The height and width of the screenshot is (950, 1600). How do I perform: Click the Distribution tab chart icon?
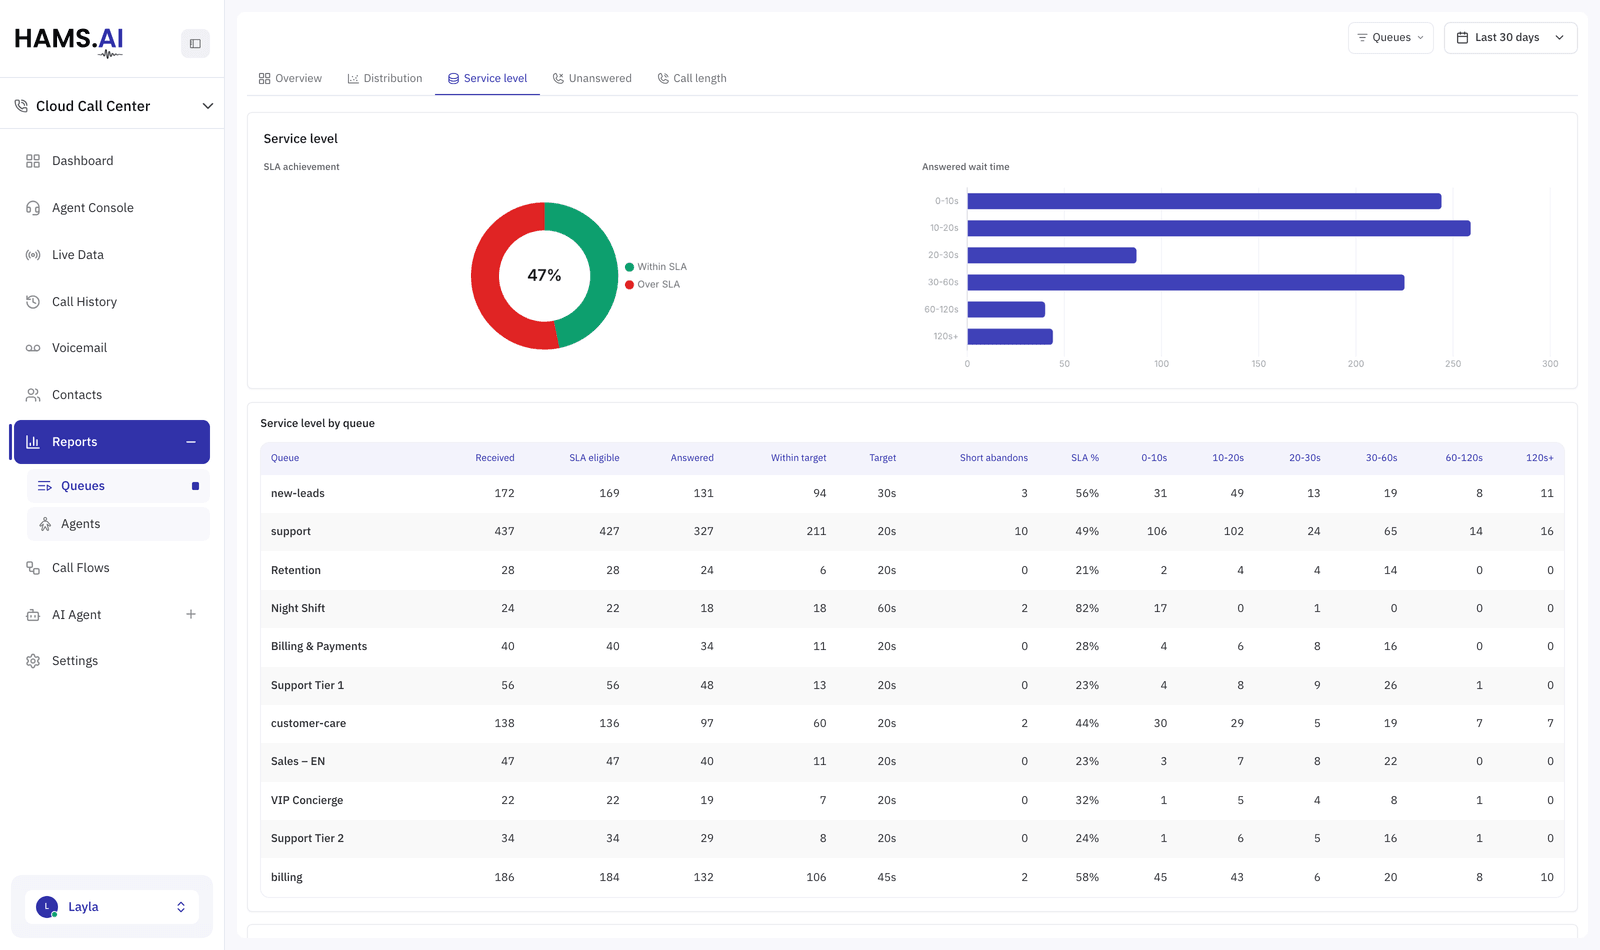[353, 78]
